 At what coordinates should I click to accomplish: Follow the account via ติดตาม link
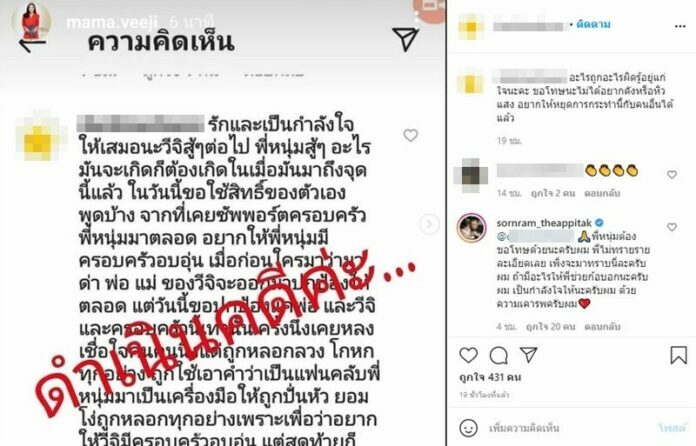593,24
